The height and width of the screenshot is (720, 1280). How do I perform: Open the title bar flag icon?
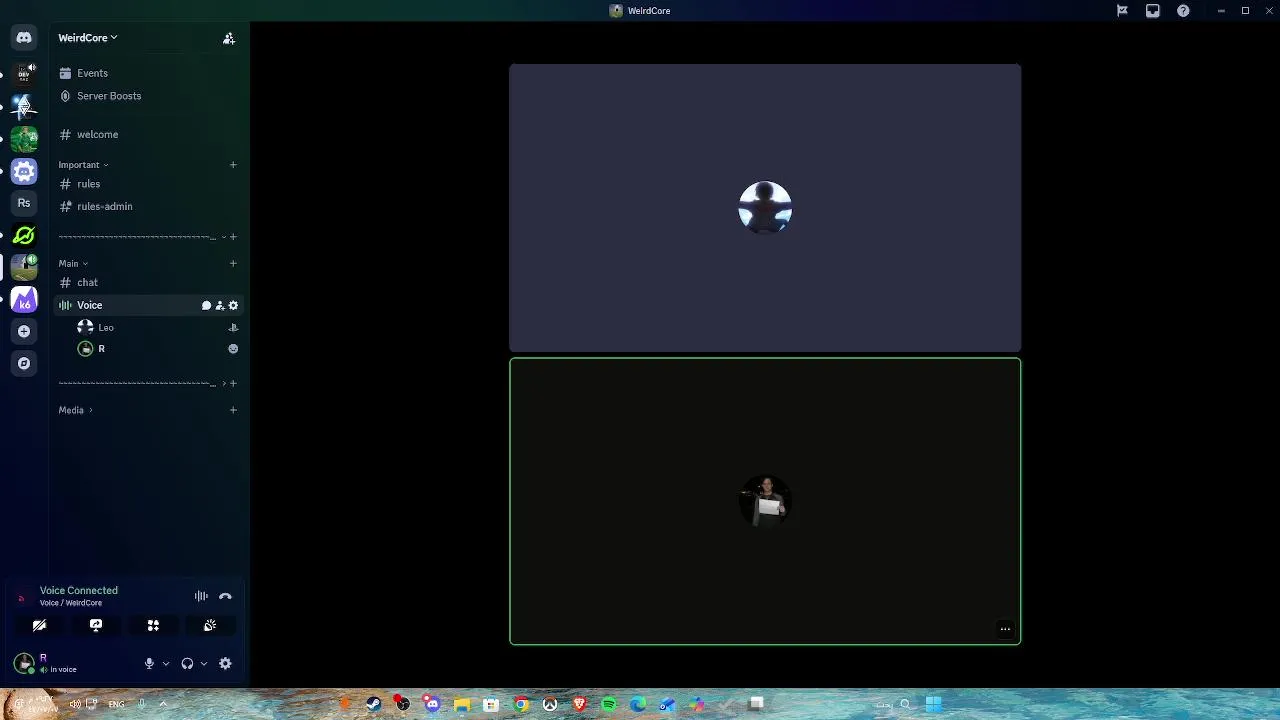pyautogui.click(x=1122, y=11)
